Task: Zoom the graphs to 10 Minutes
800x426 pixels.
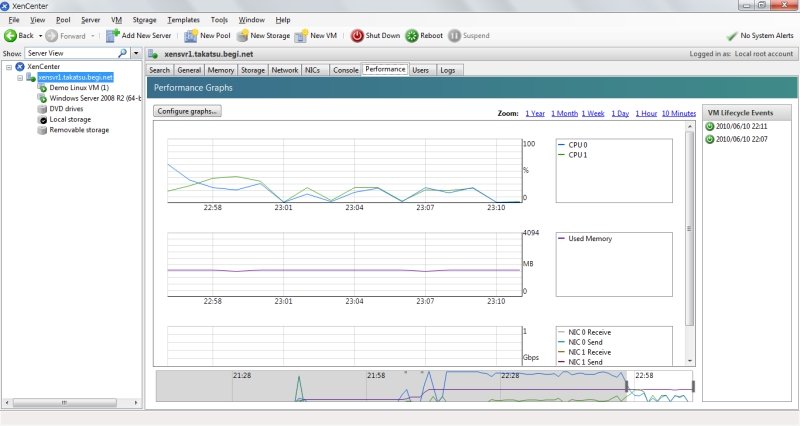Action: 679,113
